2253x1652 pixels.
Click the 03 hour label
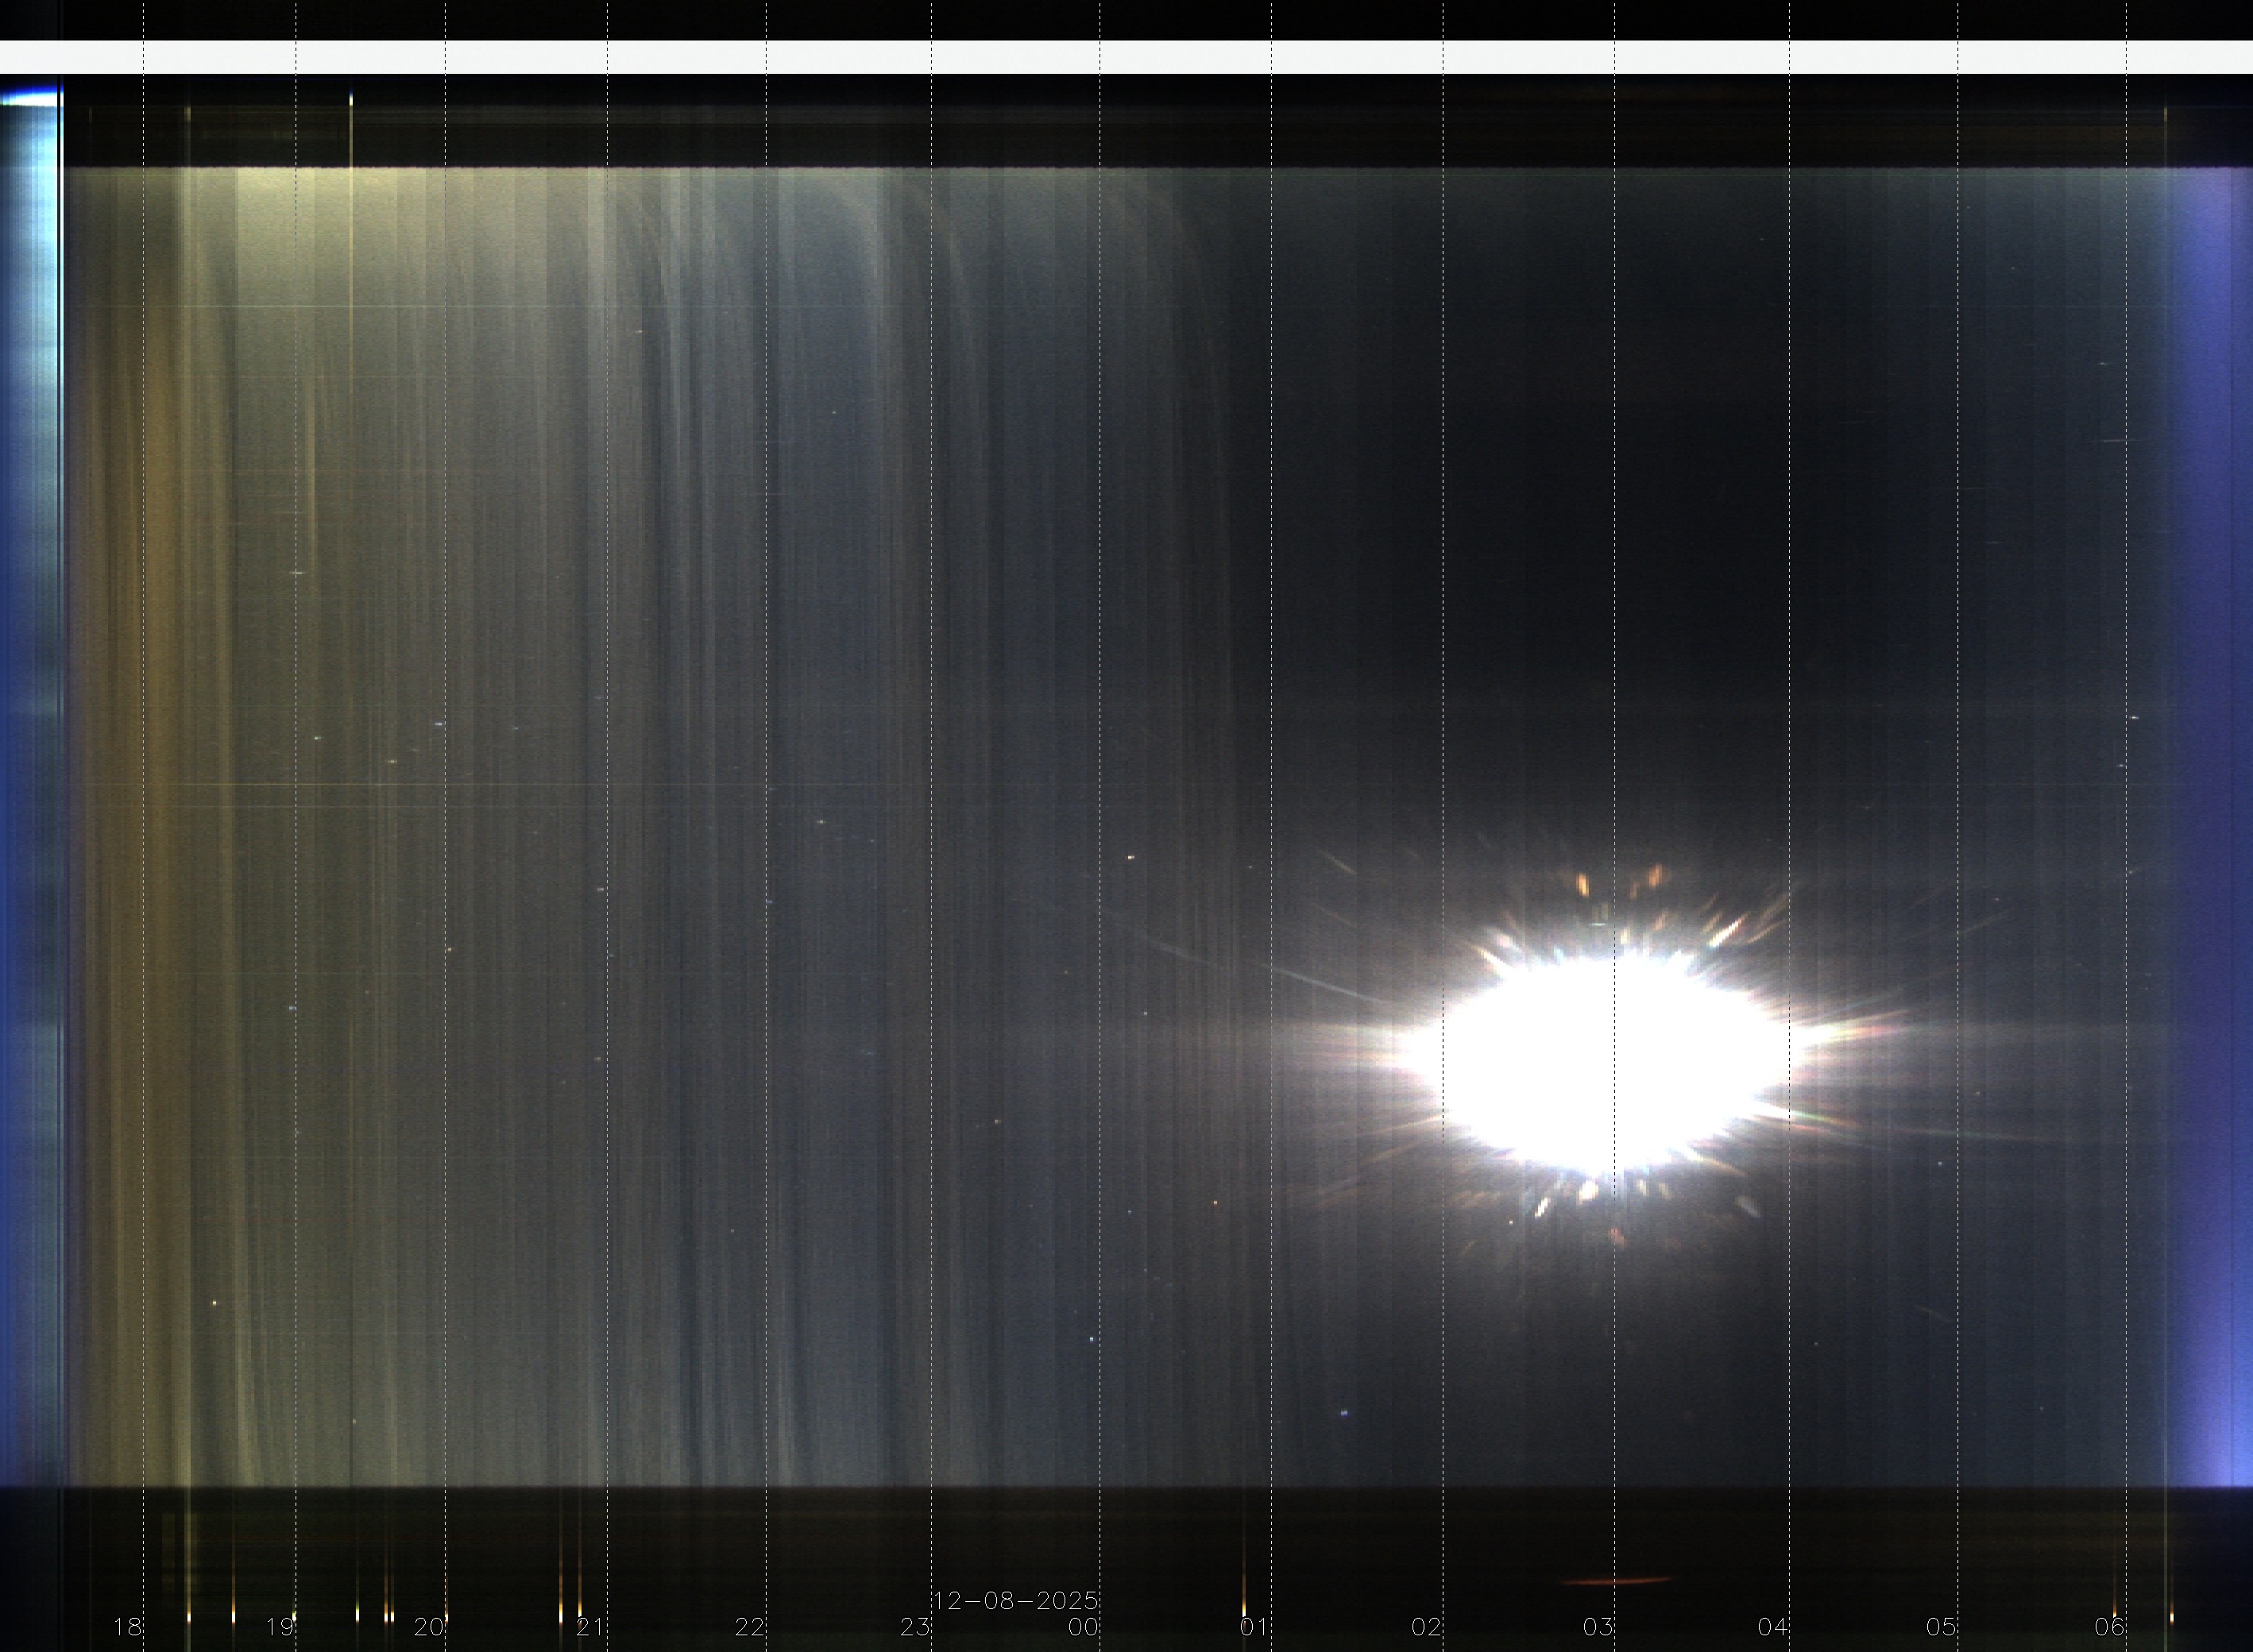[1597, 1627]
